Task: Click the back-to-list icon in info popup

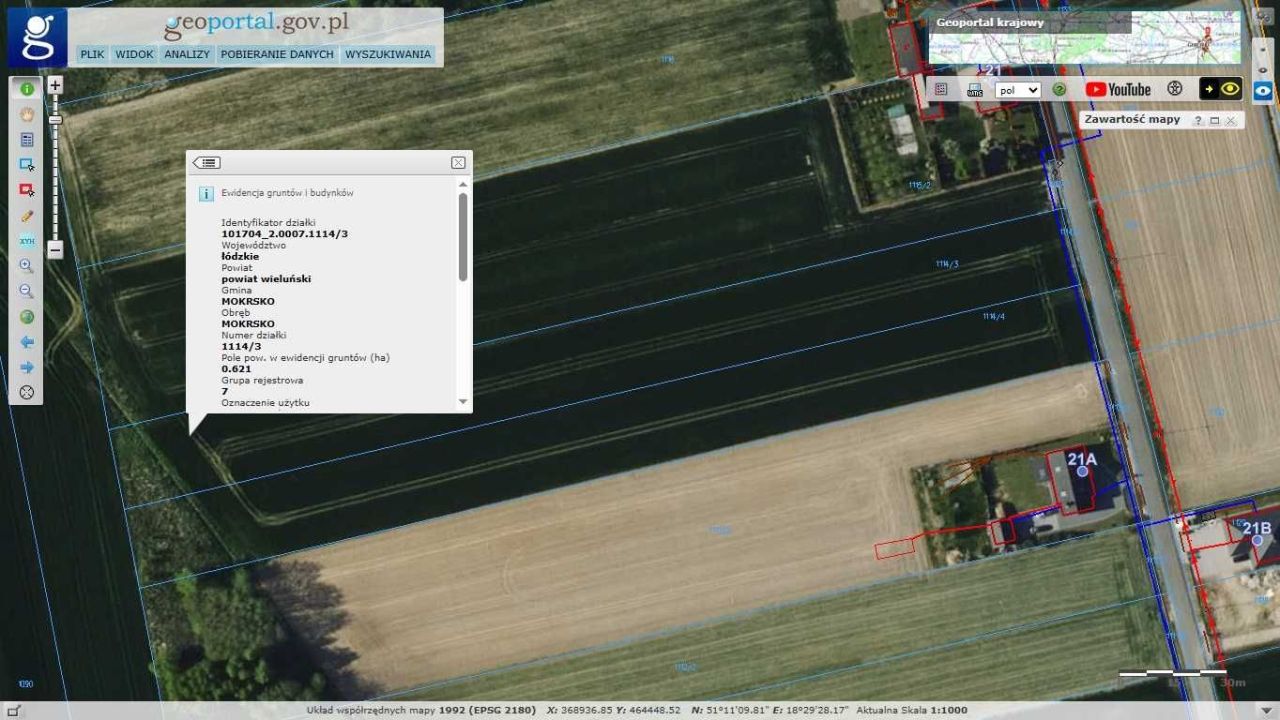Action: pos(207,163)
